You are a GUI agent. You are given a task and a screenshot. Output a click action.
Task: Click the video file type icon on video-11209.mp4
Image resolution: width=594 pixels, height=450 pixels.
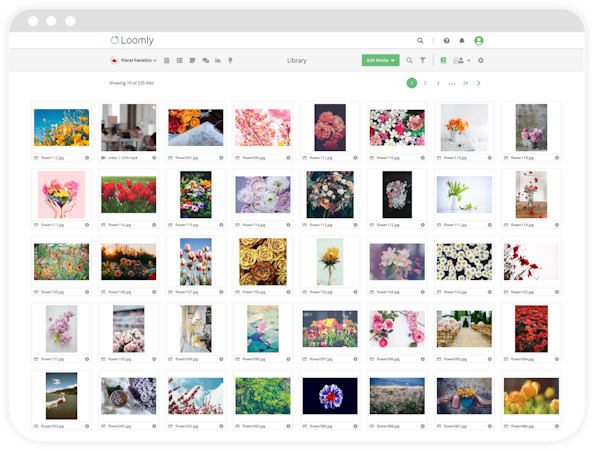tap(103, 158)
